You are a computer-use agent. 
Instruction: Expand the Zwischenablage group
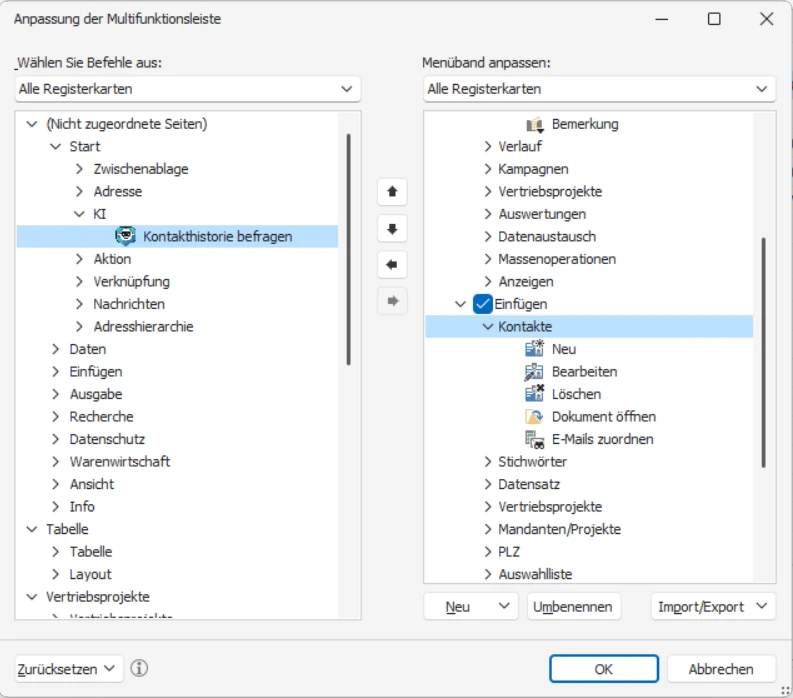(79, 169)
